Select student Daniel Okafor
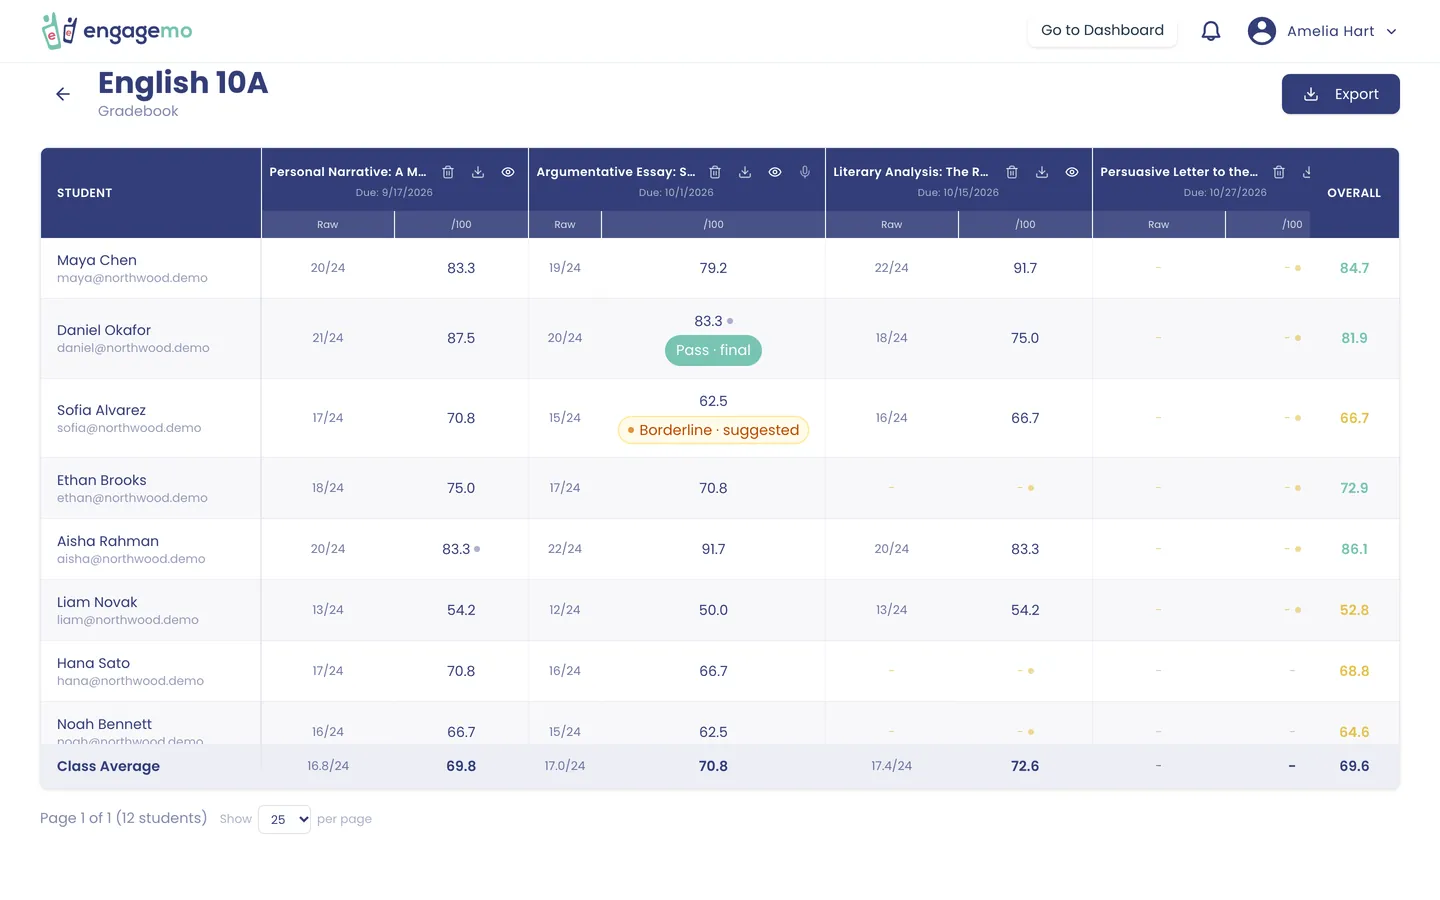 (104, 330)
